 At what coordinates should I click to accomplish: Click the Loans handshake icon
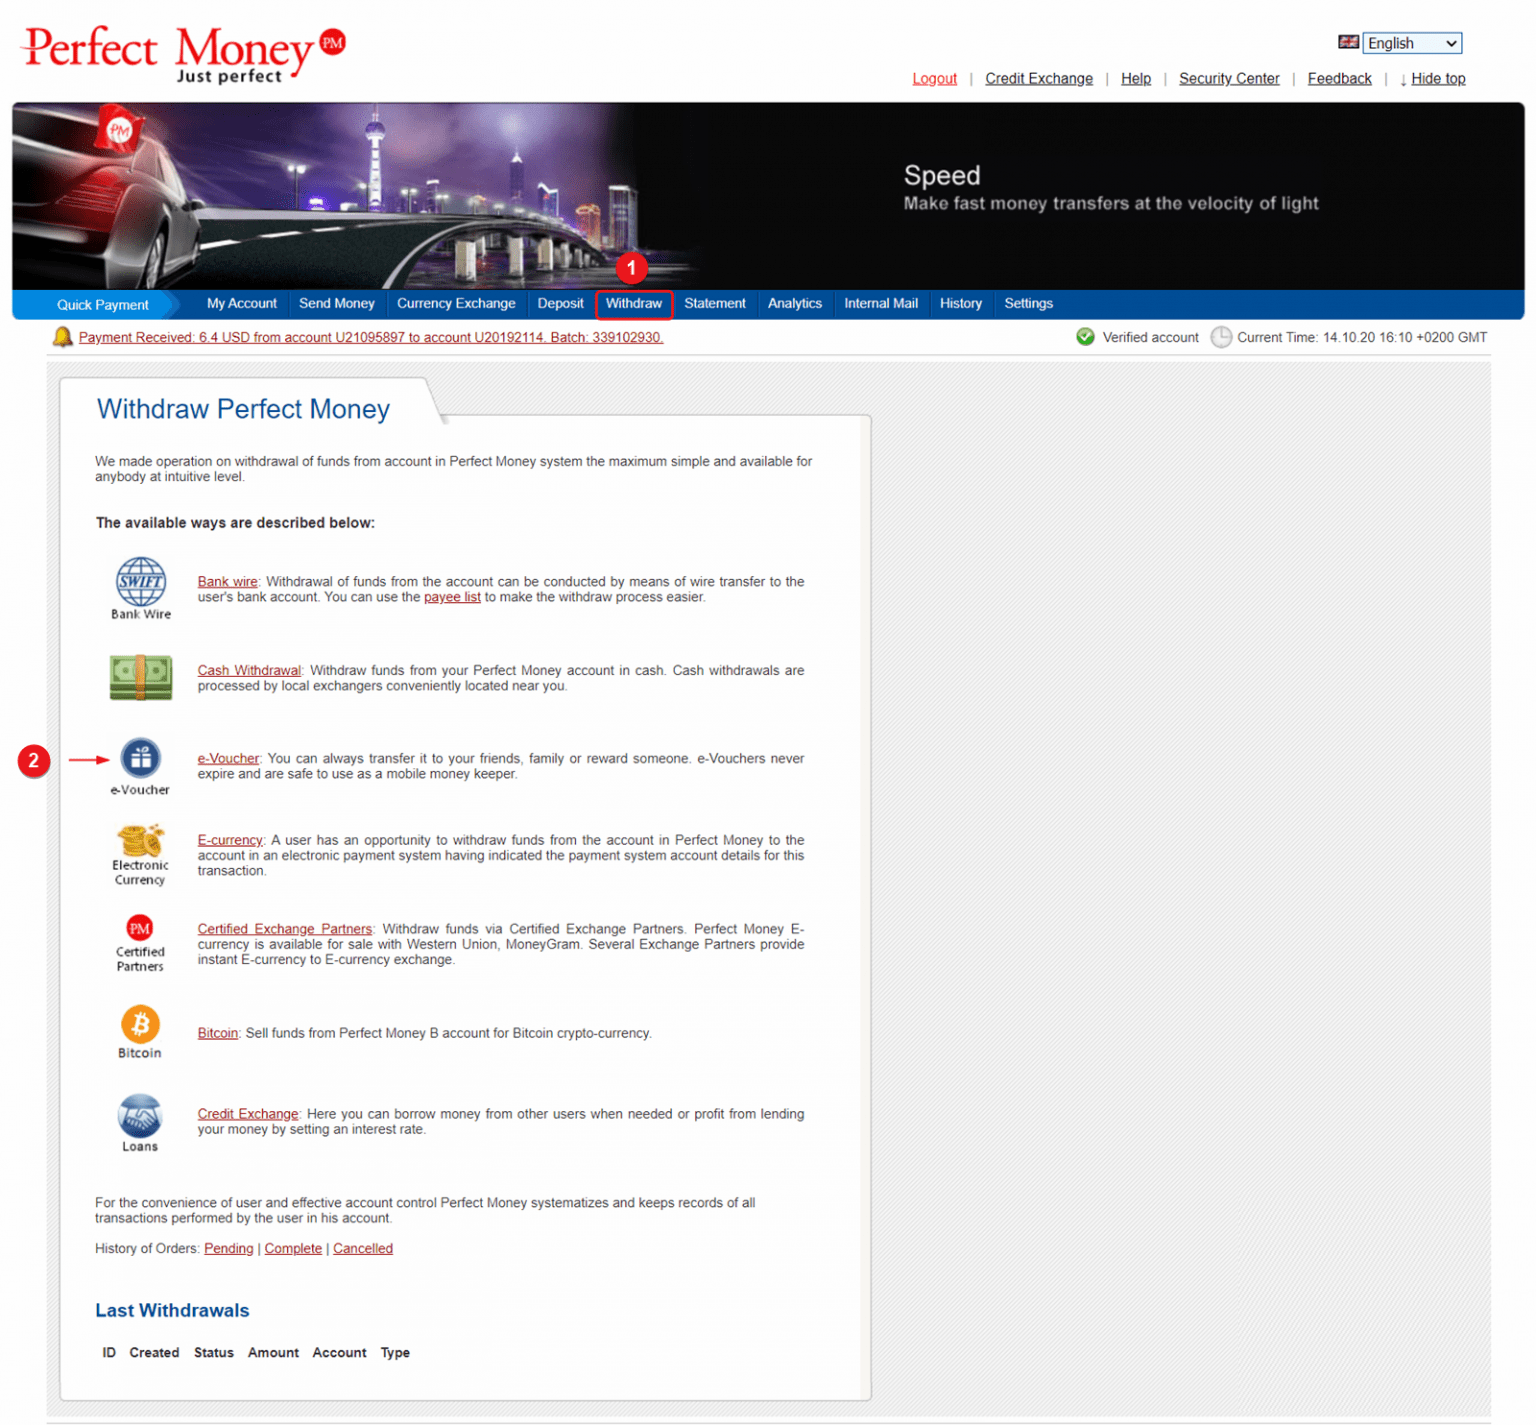(x=140, y=1116)
